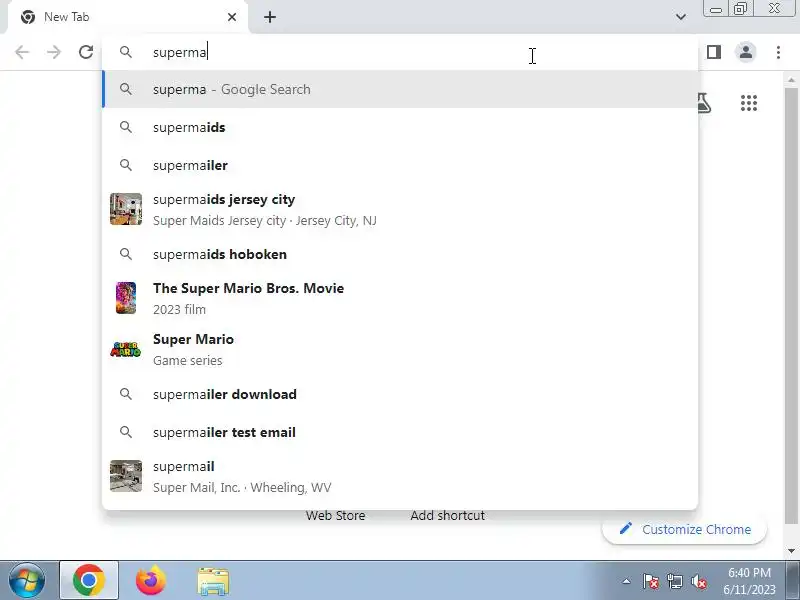Choose 'supermaids jersey city' suggestion
Viewport: 800px width, 600px height.
click(400, 210)
